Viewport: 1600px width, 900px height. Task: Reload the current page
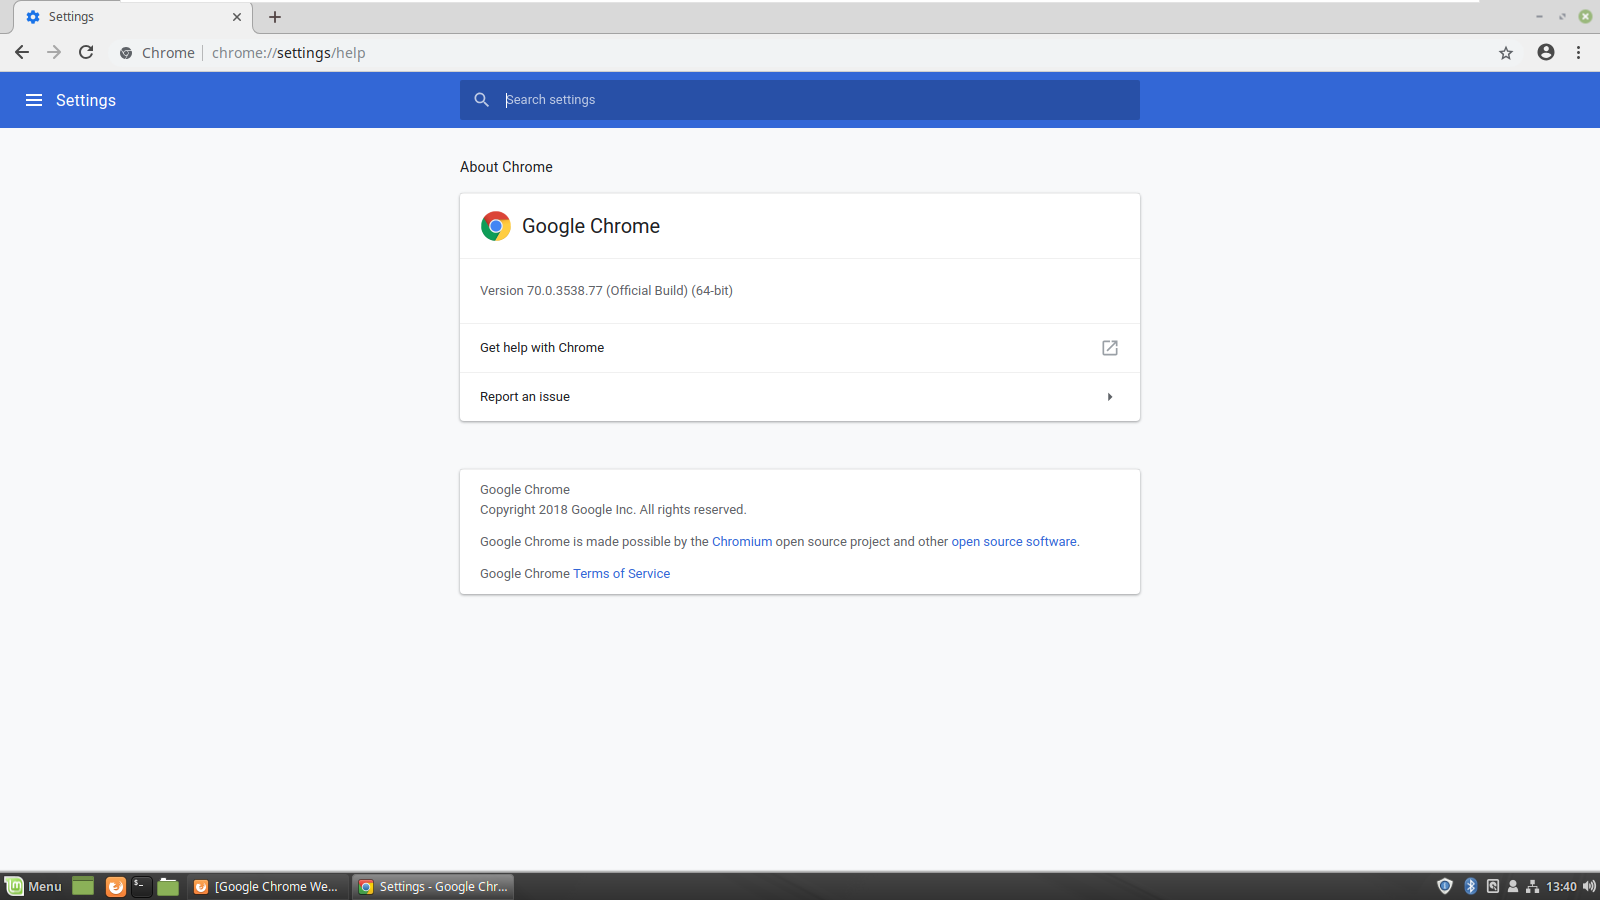click(x=86, y=53)
